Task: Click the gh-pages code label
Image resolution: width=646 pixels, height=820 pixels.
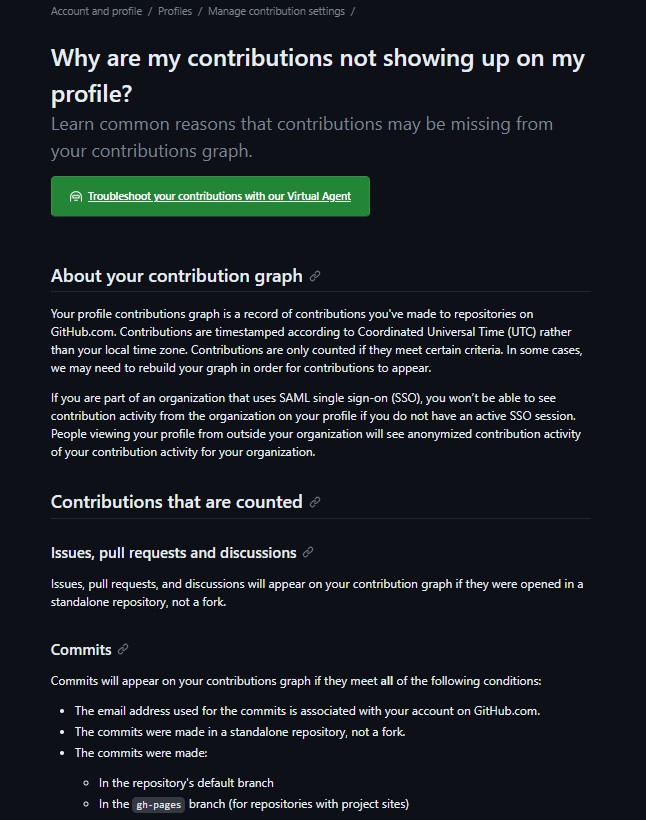Action: click(x=158, y=804)
